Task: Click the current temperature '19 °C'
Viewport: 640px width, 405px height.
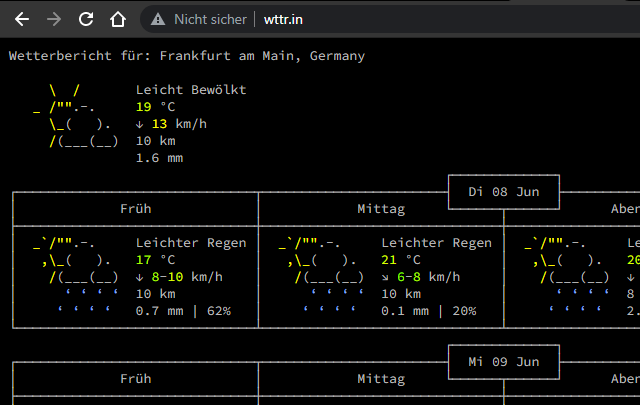Action: [x=156, y=107]
